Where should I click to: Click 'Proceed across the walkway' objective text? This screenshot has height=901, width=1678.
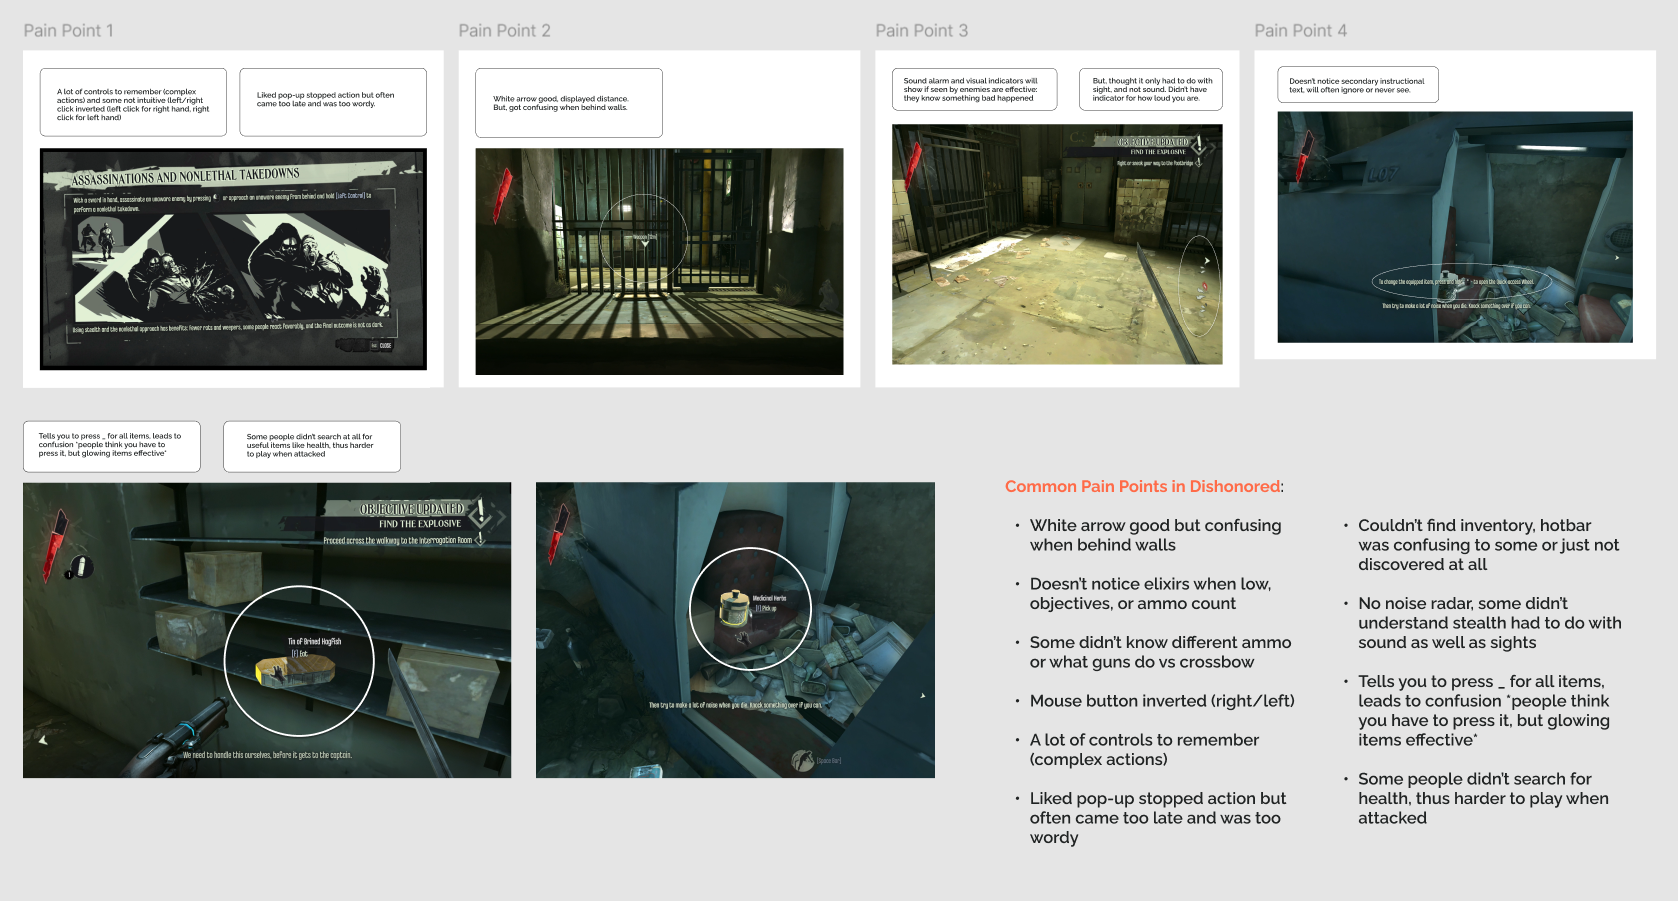click(x=397, y=540)
